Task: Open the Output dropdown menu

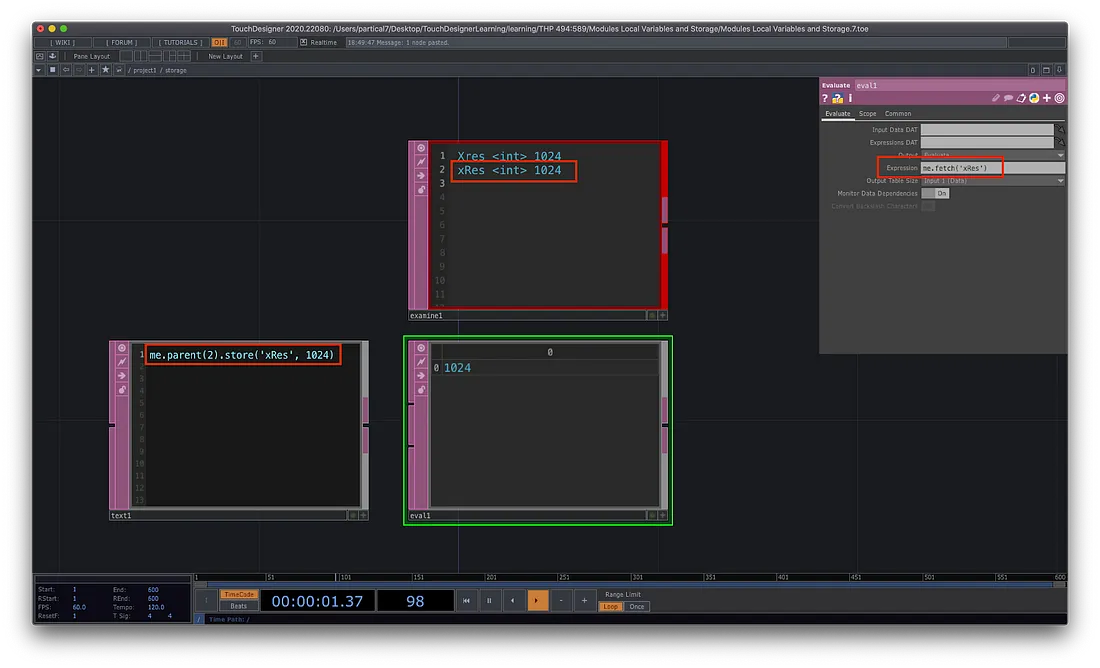Action: click(993, 155)
